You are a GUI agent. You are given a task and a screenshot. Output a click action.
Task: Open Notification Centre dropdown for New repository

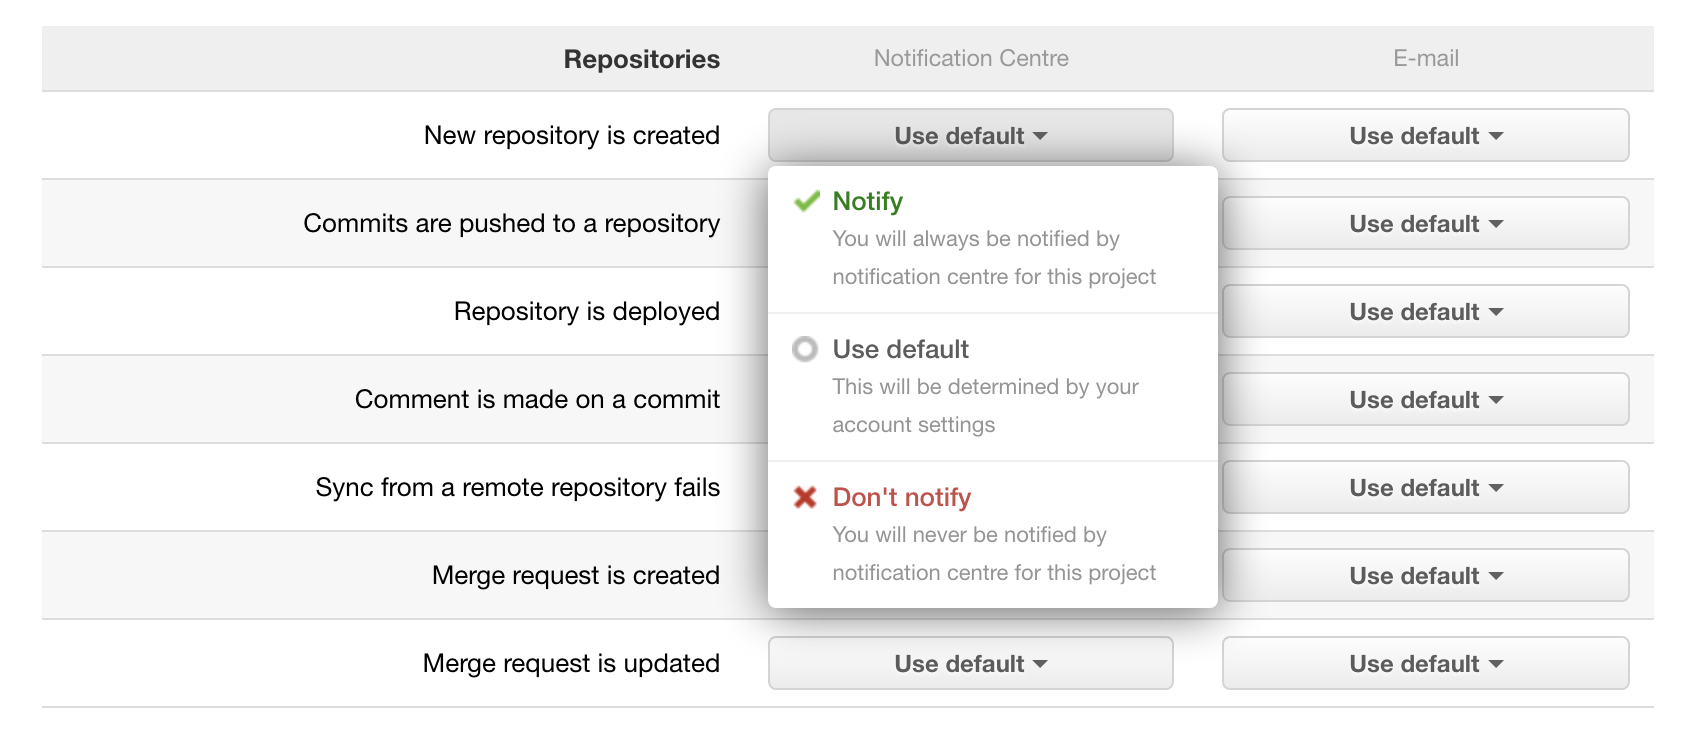pos(970,136)
